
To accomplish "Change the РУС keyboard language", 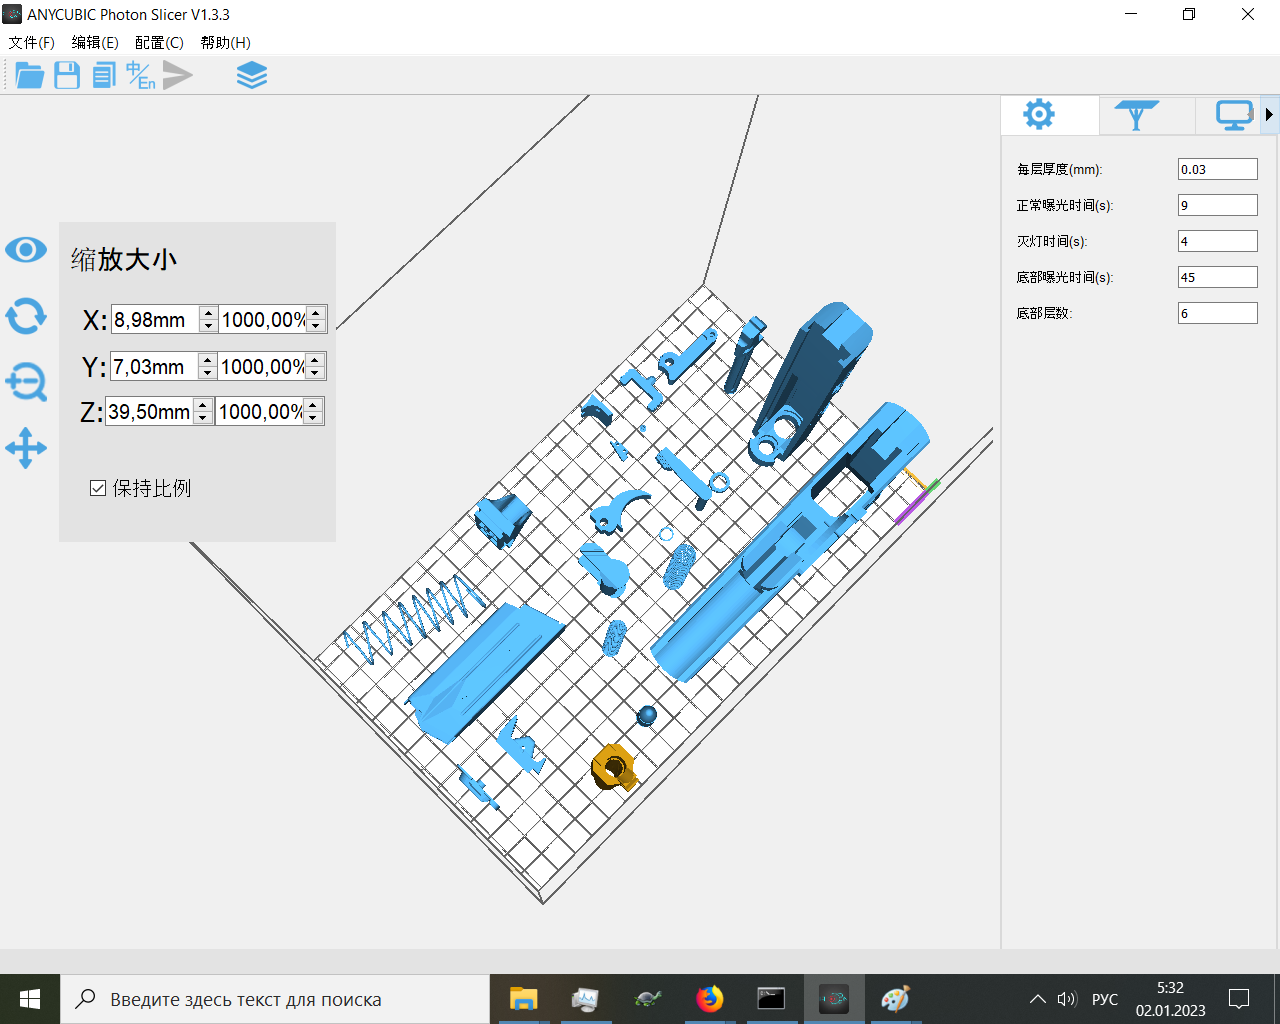I will (1105, 999).
